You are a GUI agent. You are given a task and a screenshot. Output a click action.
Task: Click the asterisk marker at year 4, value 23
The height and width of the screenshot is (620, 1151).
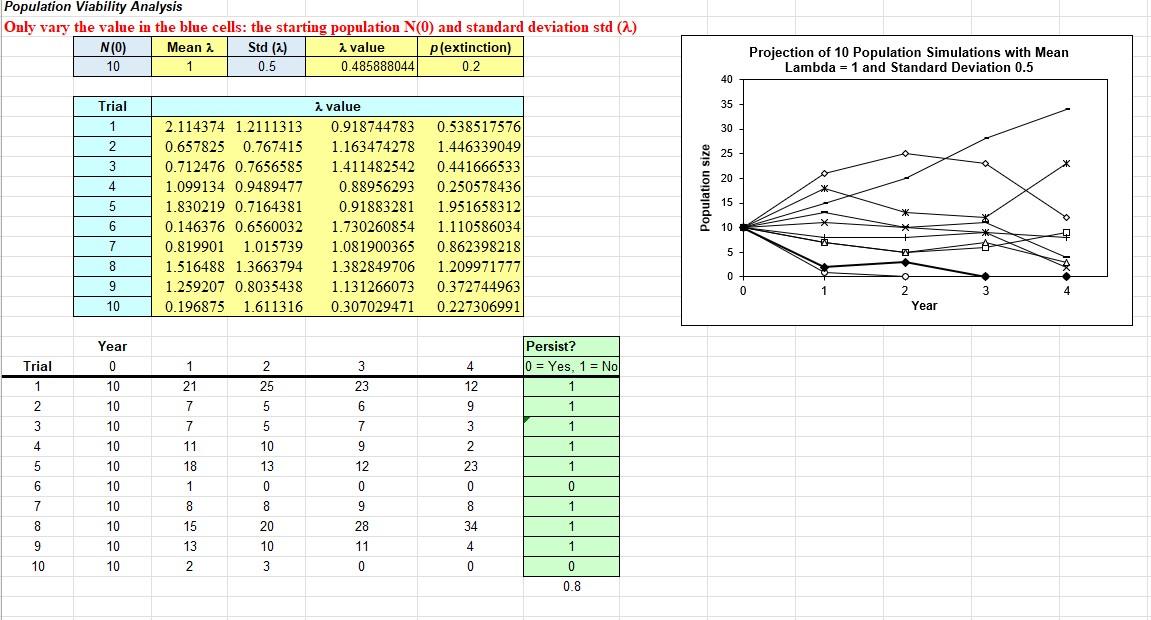coord(1067,163)
